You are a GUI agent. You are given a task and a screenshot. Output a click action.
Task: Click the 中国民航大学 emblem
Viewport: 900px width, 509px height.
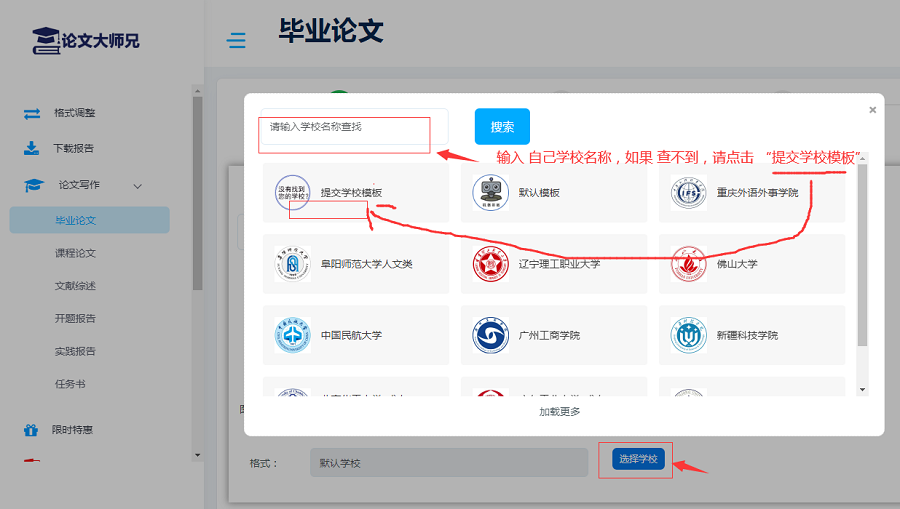[x=292, y=335]
